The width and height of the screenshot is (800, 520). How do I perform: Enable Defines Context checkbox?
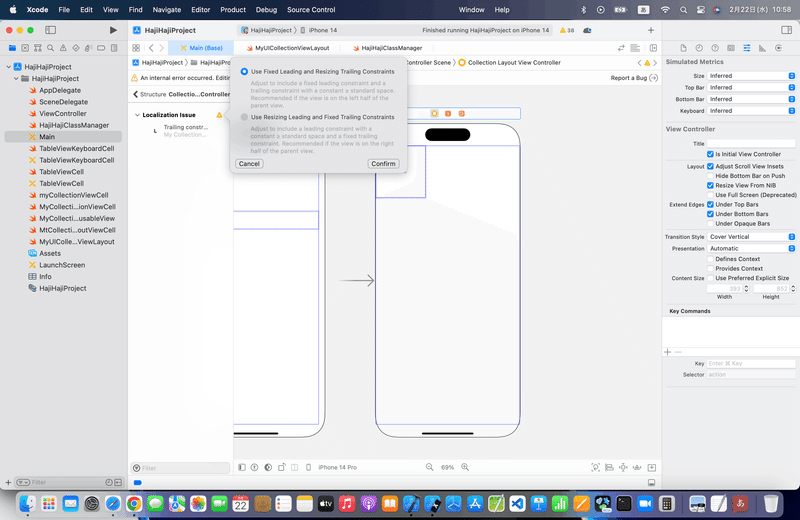click(710, 259)
